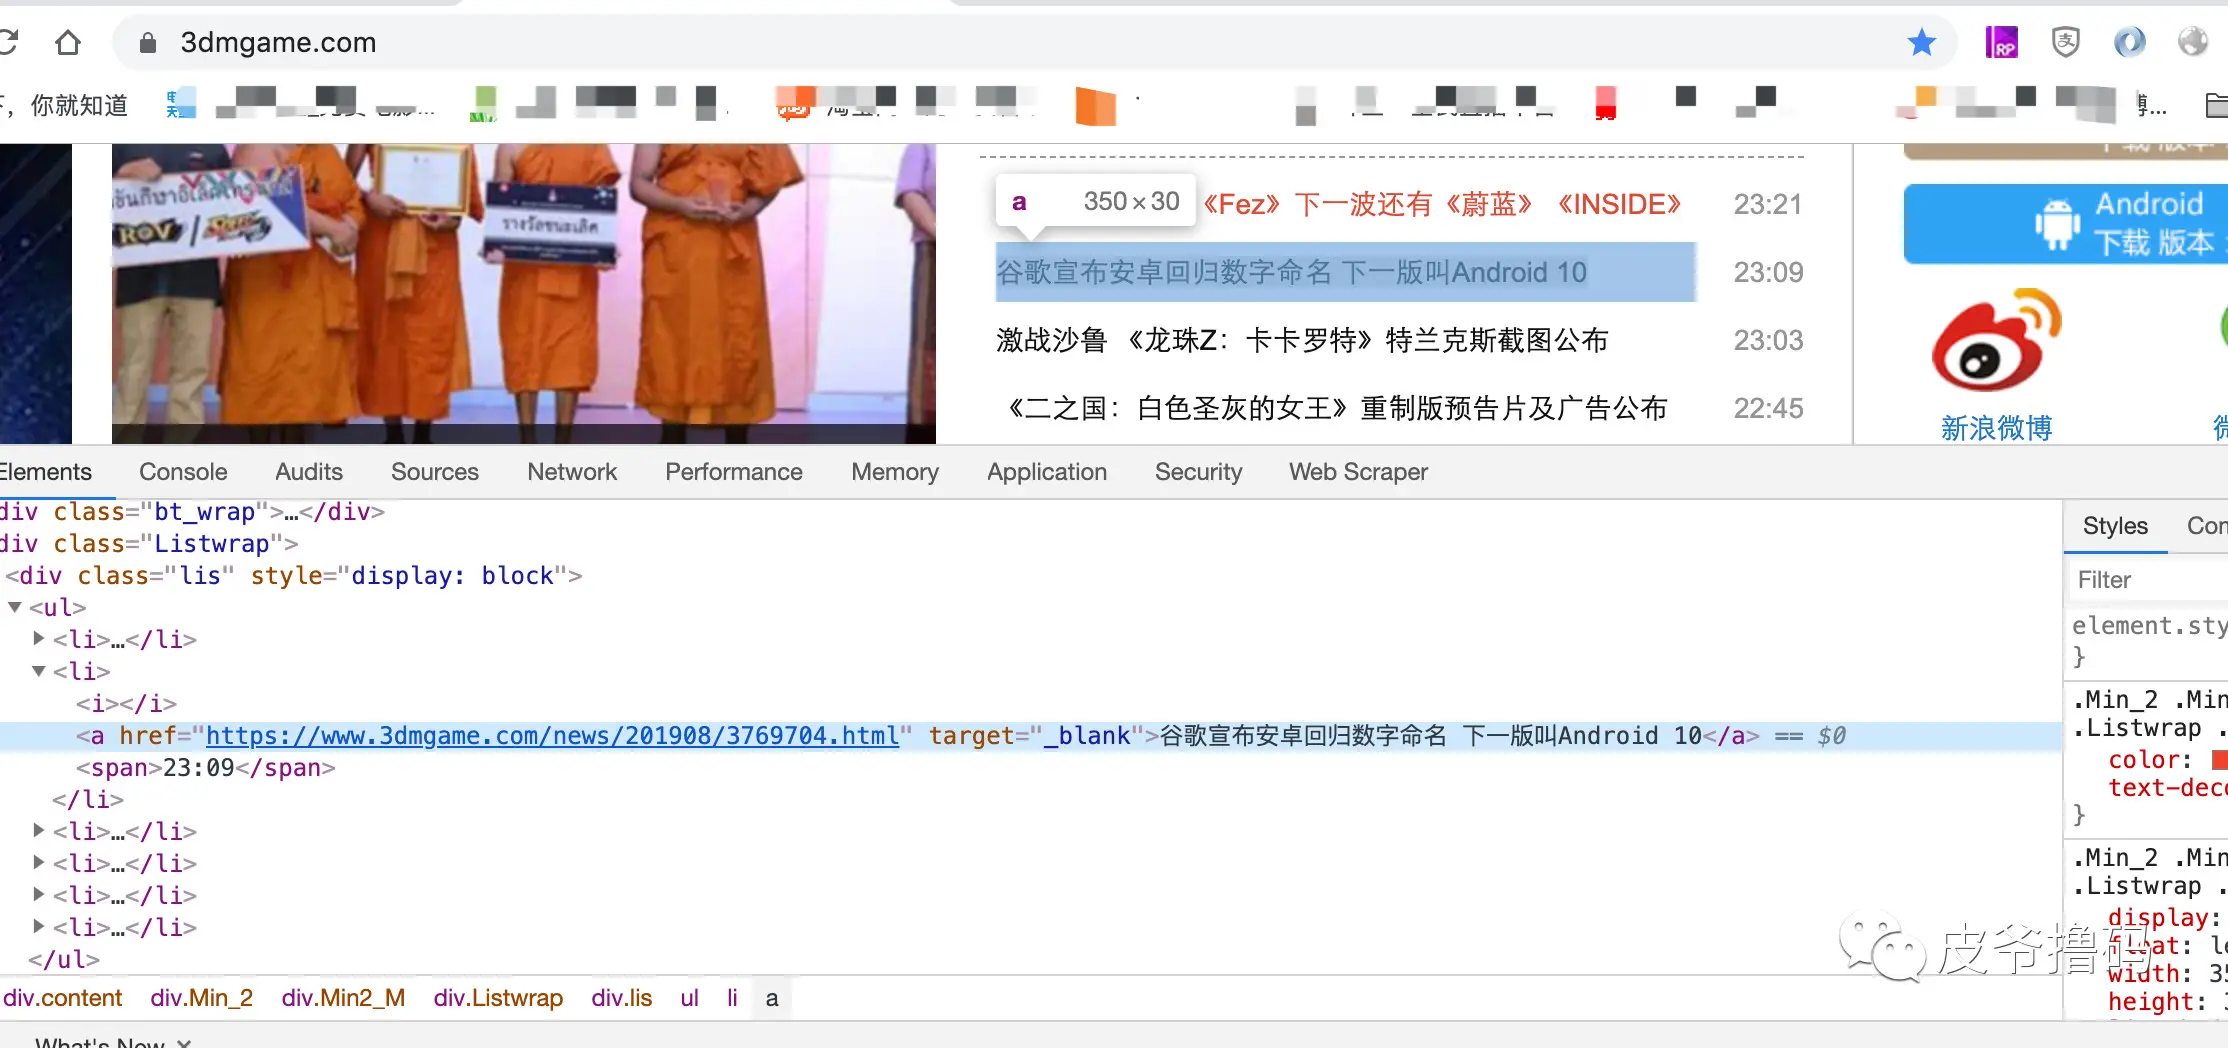Image resolution: width=2228 pixels, height=1048 pixels.
Task: Select ul in the breadcrumb bar
Action: (689, 998)
